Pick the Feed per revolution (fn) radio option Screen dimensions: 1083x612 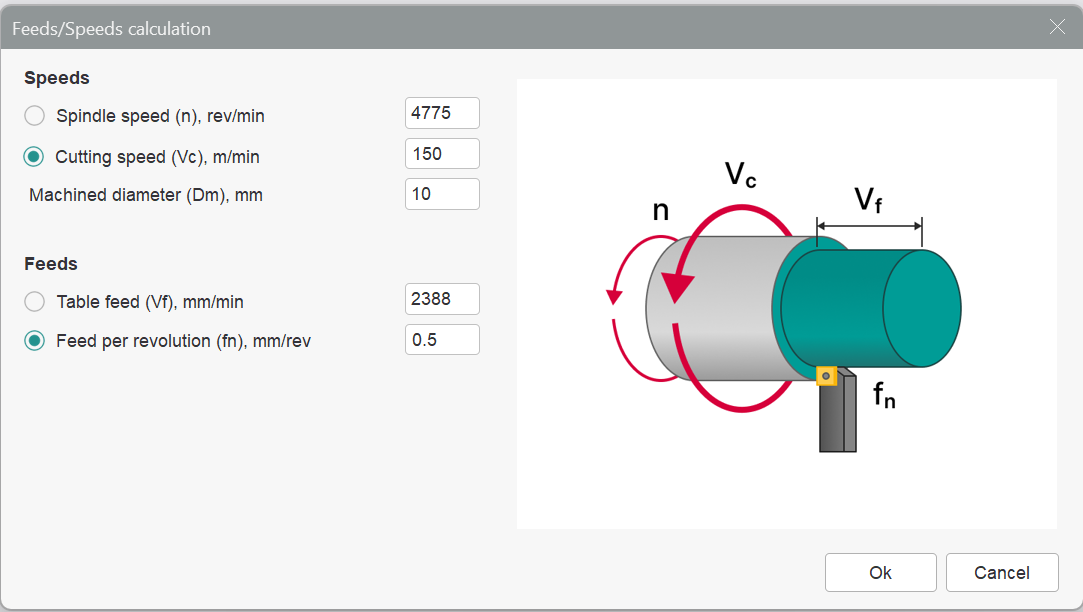35,341
